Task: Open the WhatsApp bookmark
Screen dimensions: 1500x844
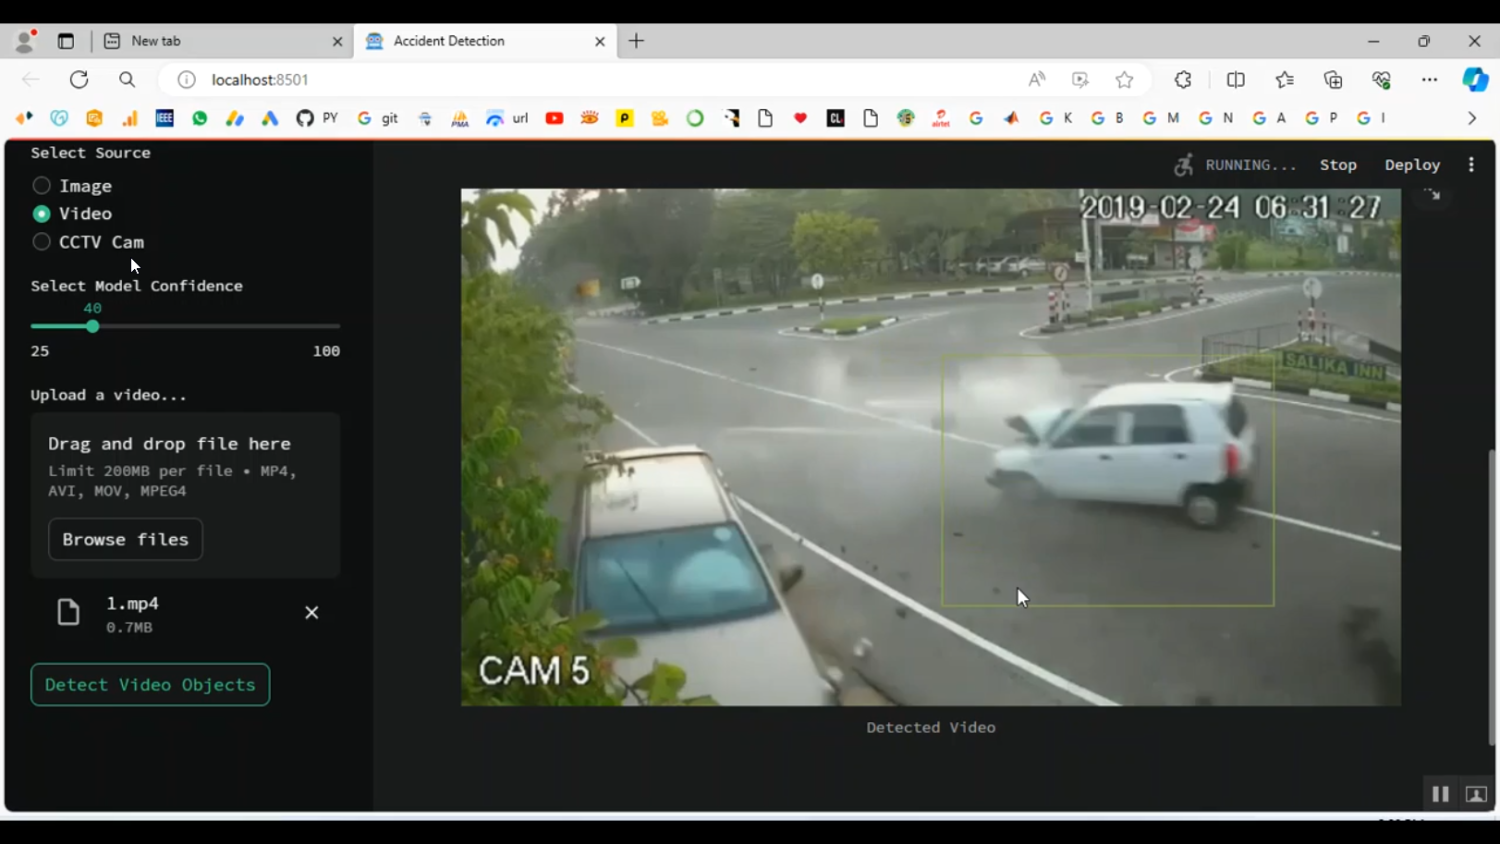Action: pyautogui.click(x=200, y=118)
